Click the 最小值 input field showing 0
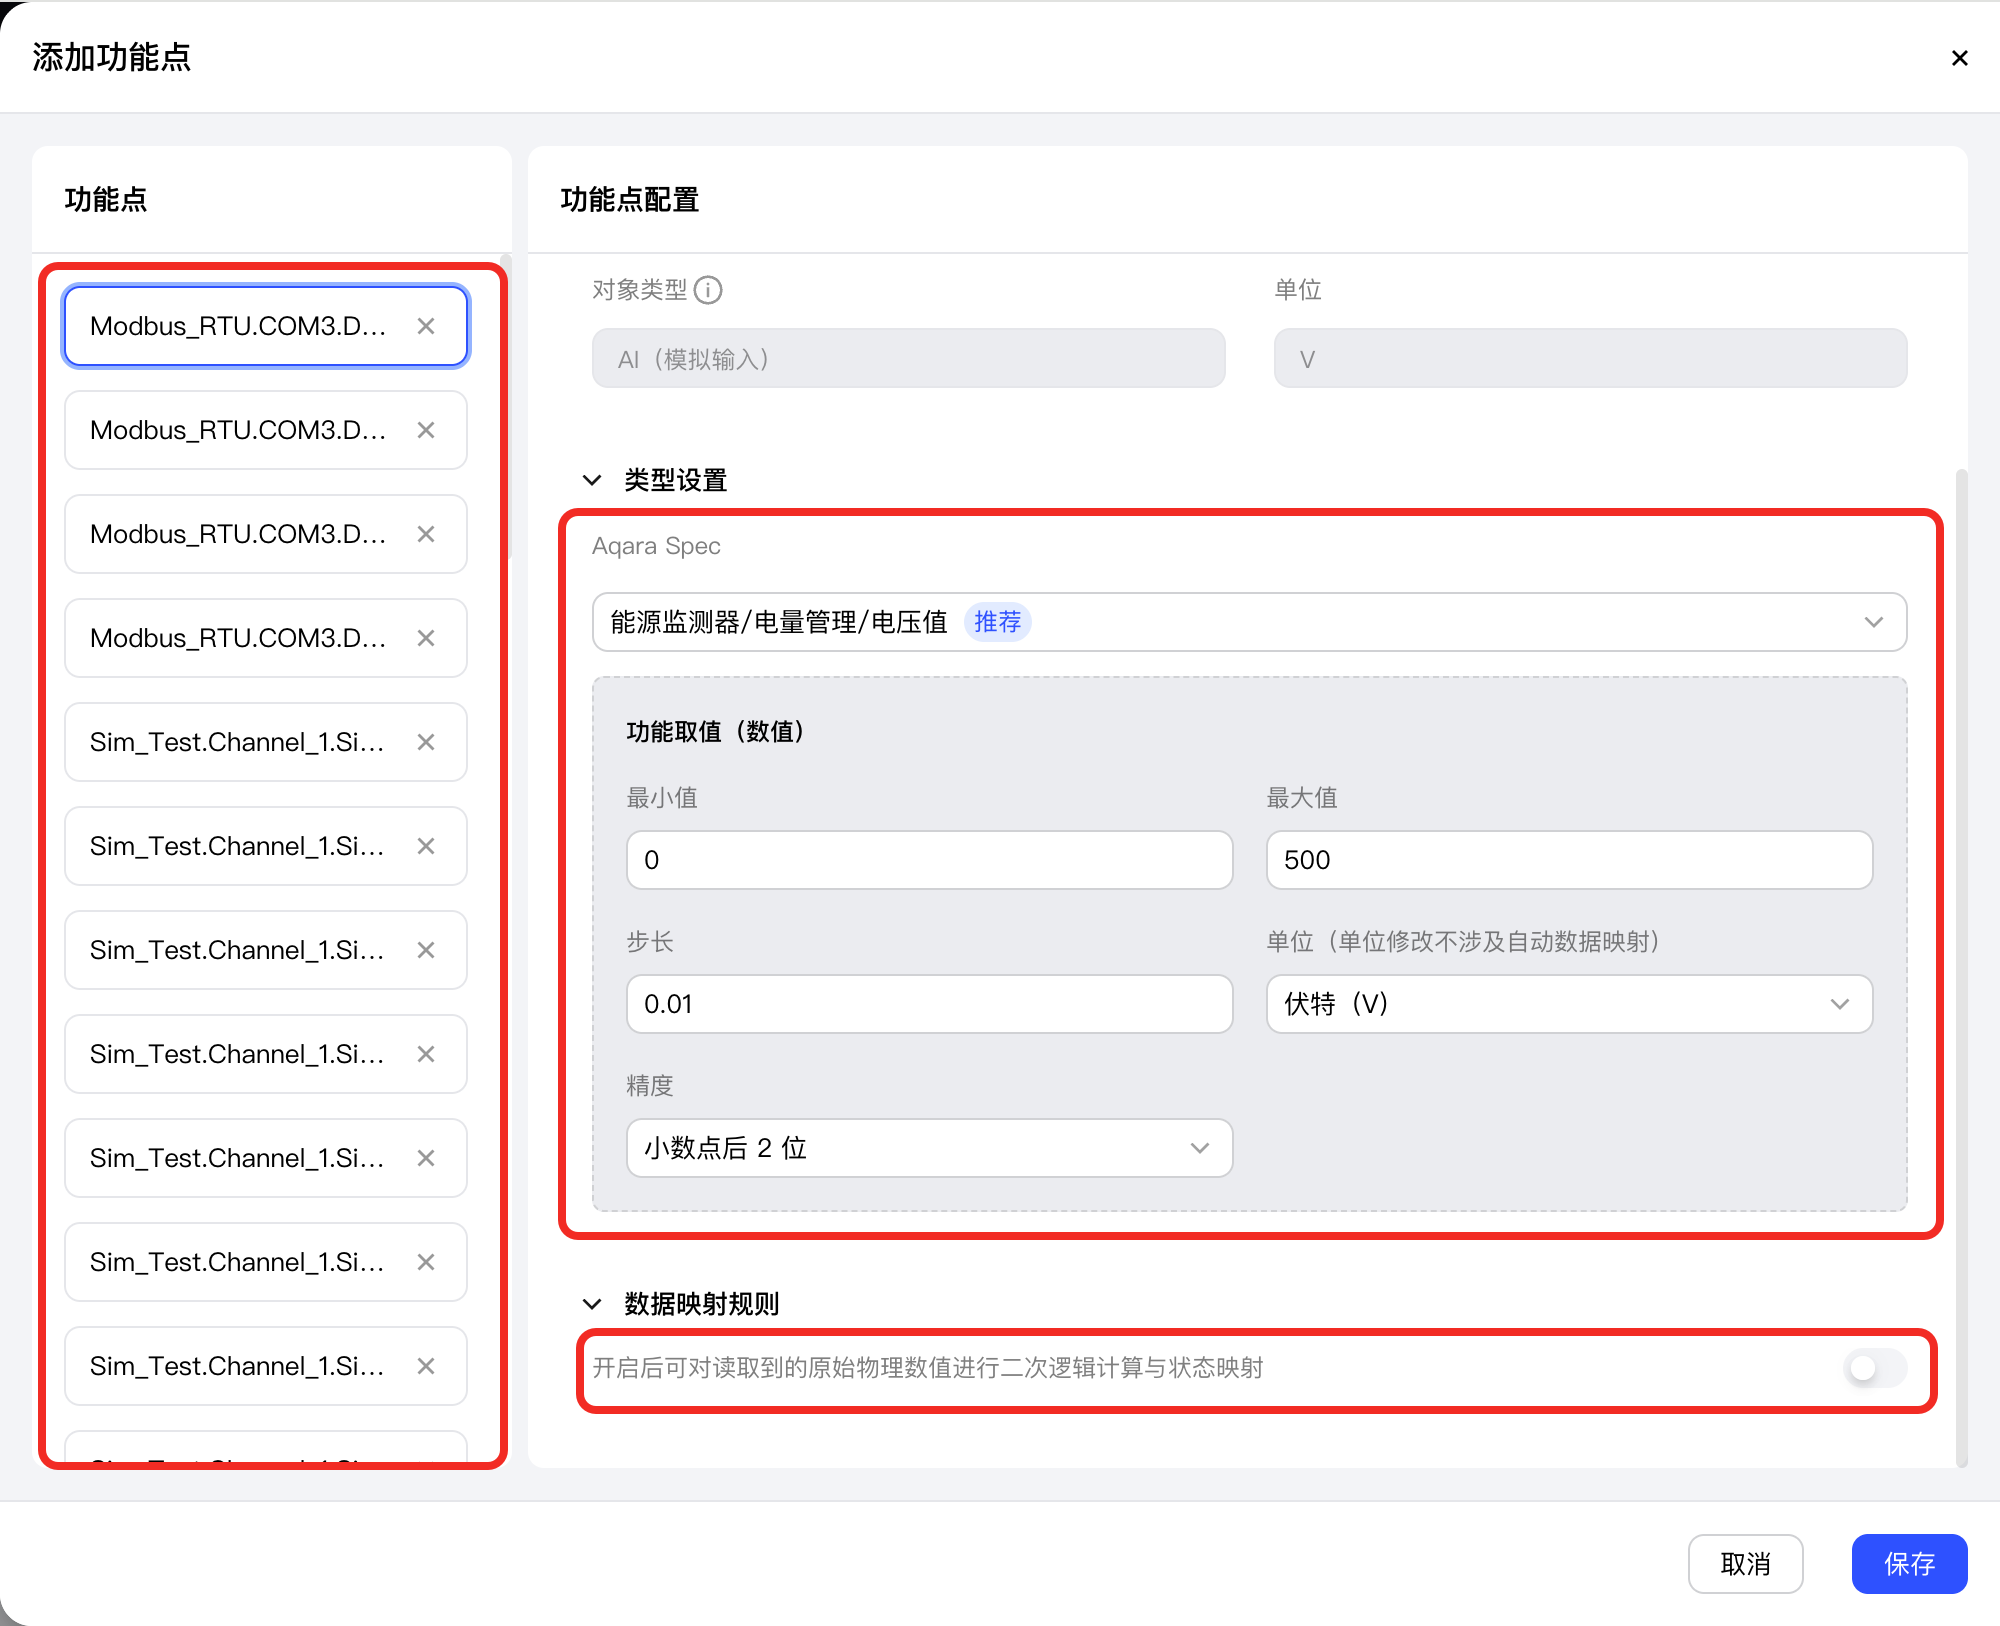This screenshot has height=1626, width=2000. (x=929, y=860)
